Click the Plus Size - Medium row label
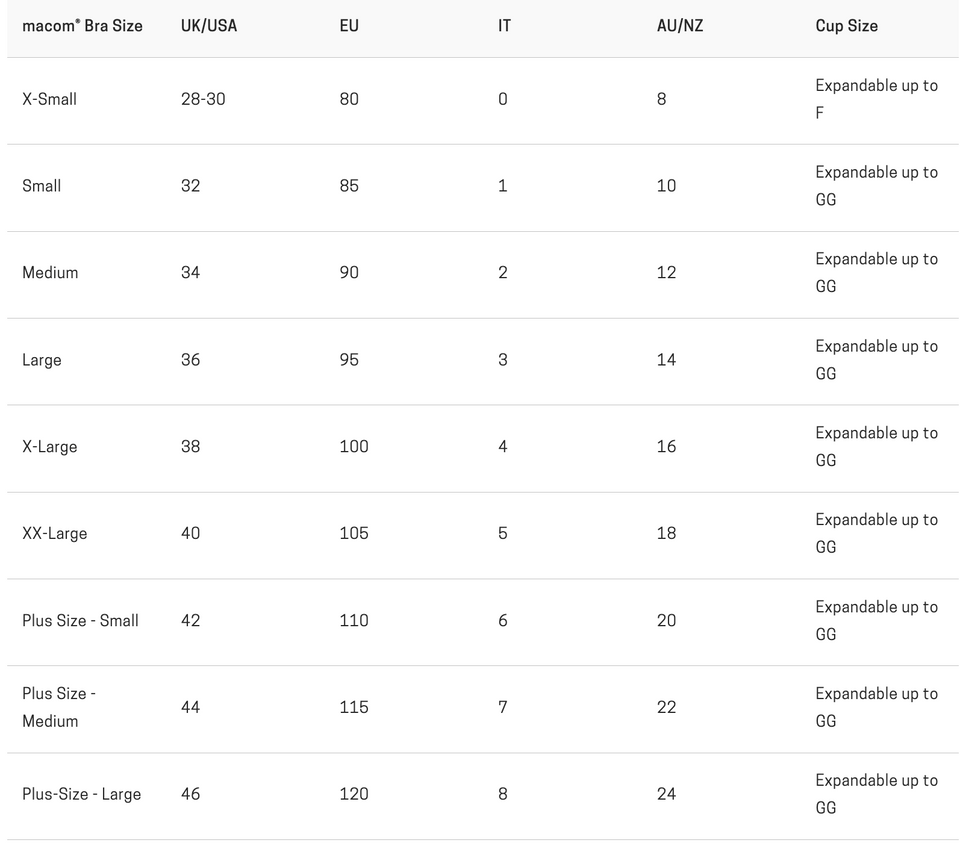 click(59, 707)
